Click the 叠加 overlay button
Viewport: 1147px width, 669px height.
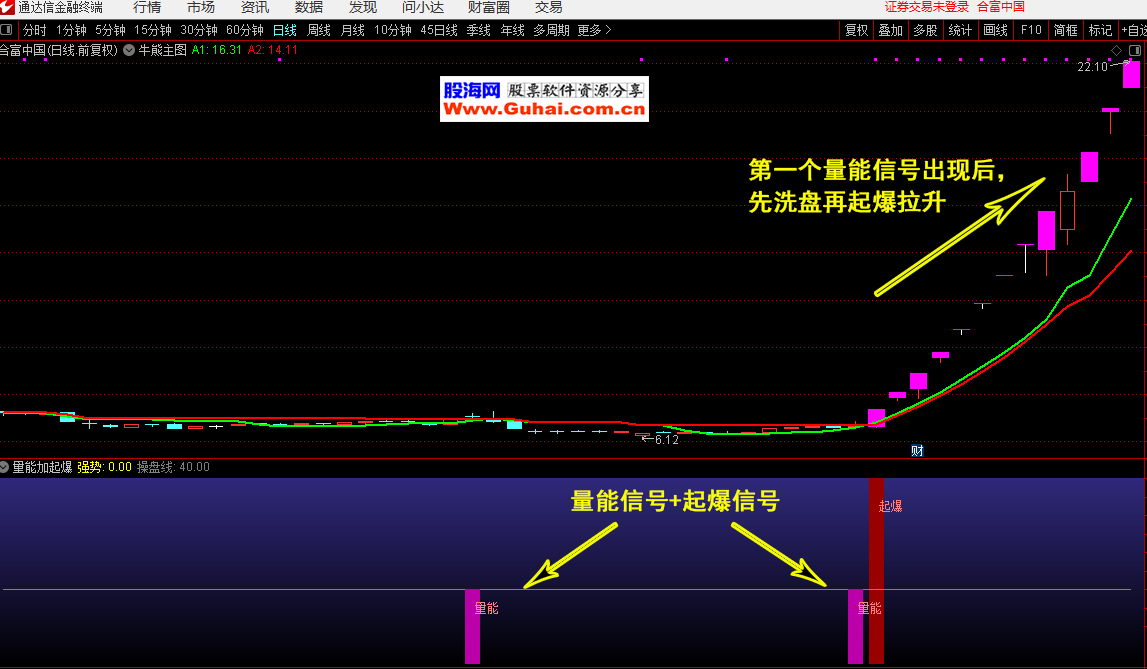pos(890,30)
